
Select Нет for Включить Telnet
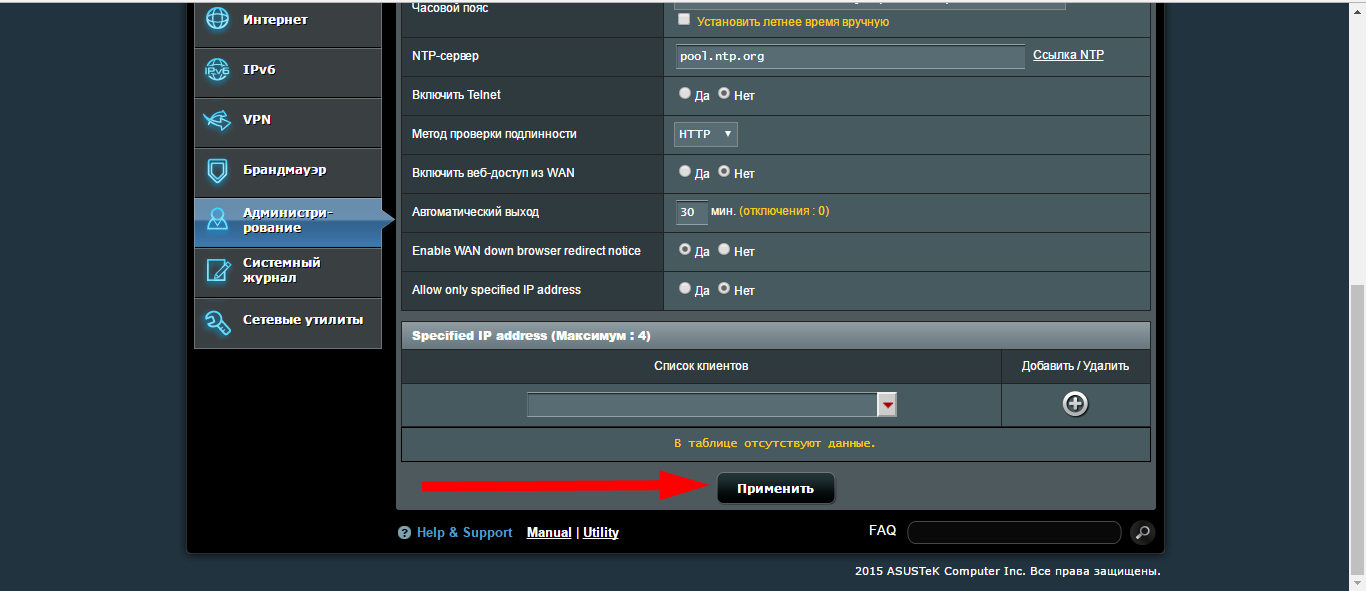tap(724, 94)
